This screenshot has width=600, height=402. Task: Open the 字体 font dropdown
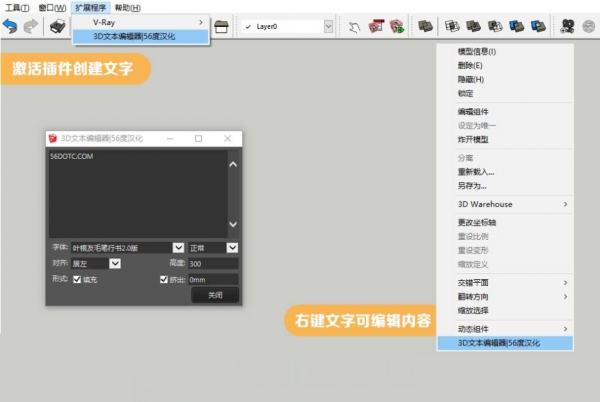(178, 247)
